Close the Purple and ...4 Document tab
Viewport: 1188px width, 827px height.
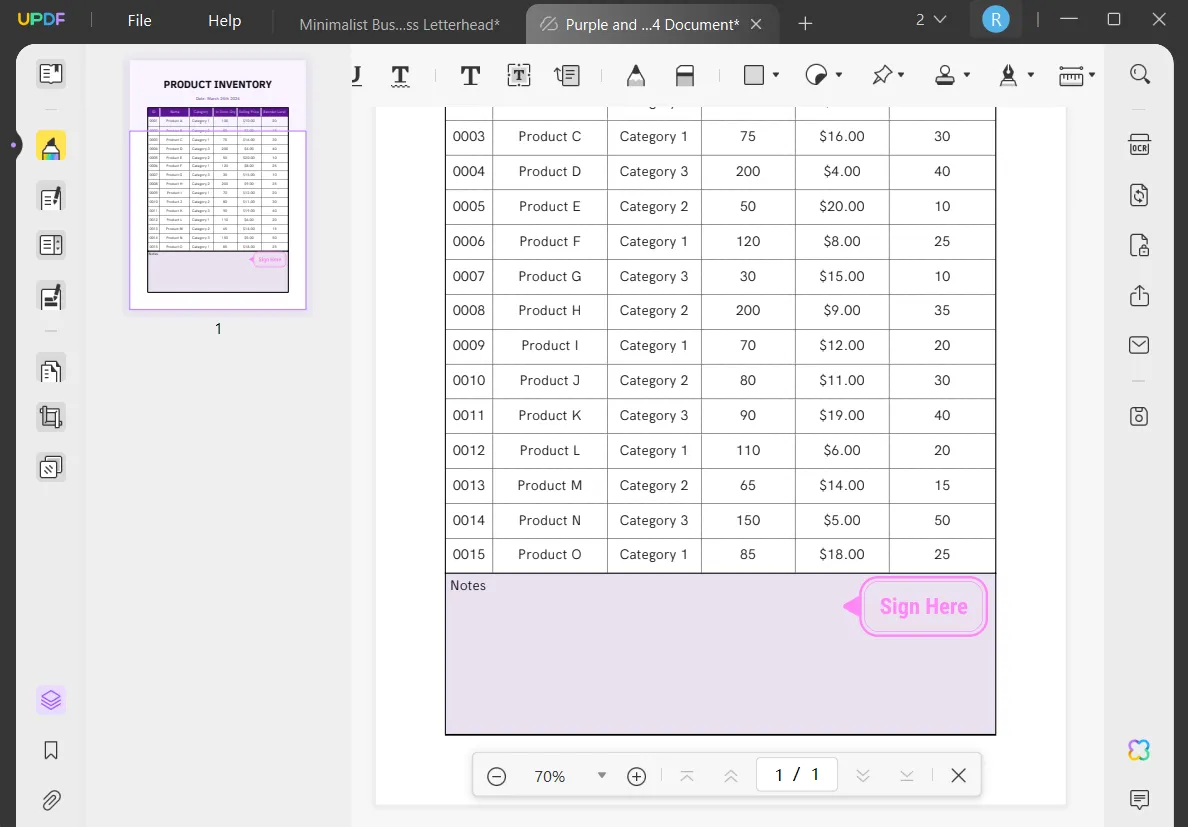756,24
